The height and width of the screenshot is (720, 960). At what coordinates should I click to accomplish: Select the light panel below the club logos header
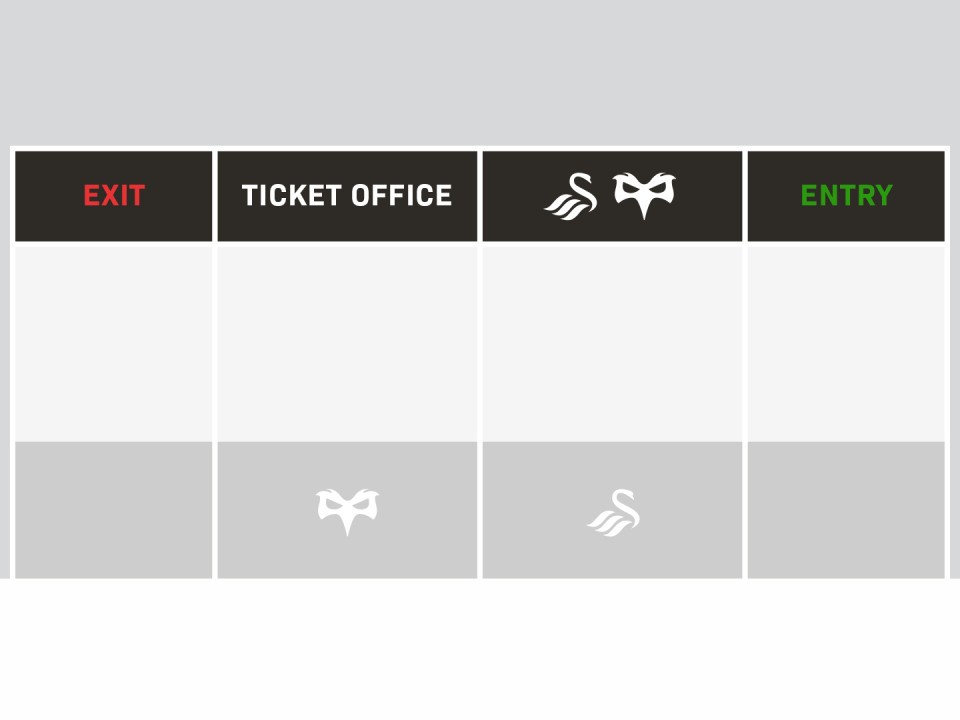click(613, 340)
